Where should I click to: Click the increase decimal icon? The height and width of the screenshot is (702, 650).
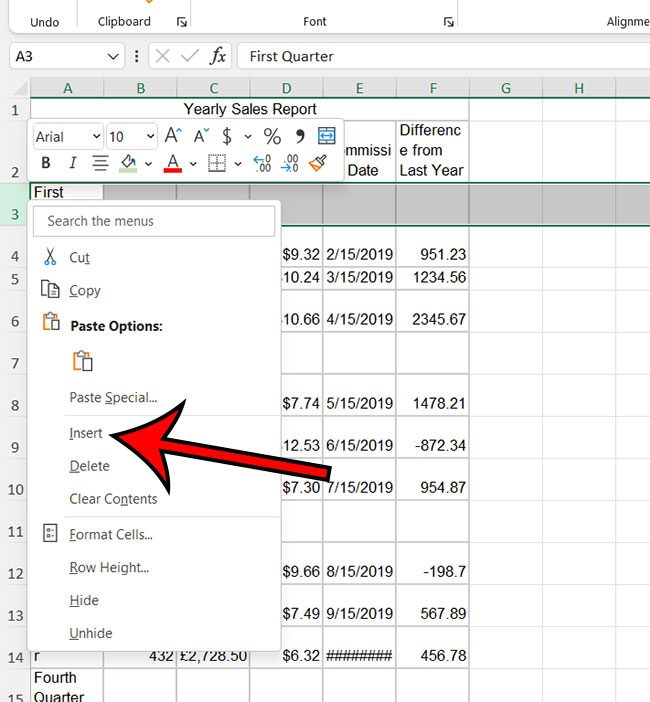tap(262, 163)
